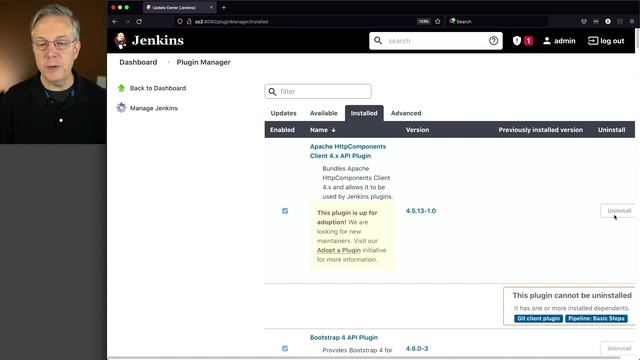Click the 133% zoom level badge
This screenshot has width=640, height=360.
[424, 21]
